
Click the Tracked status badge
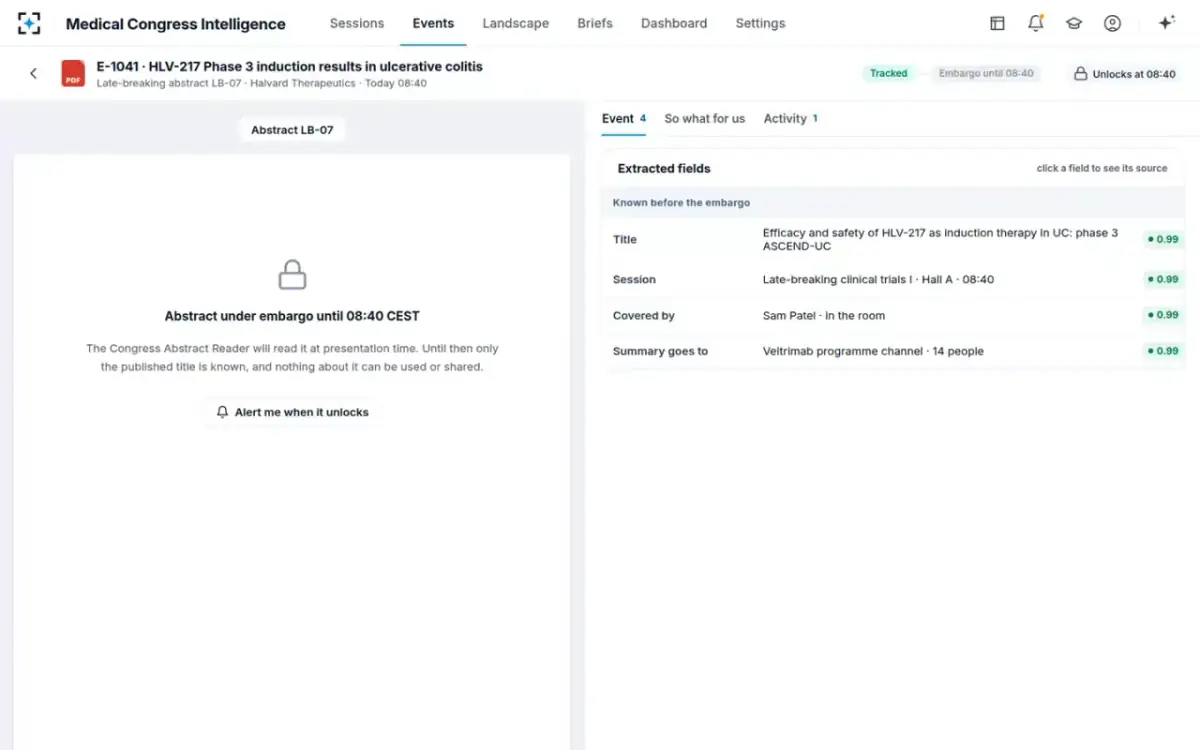click(888, 73)
